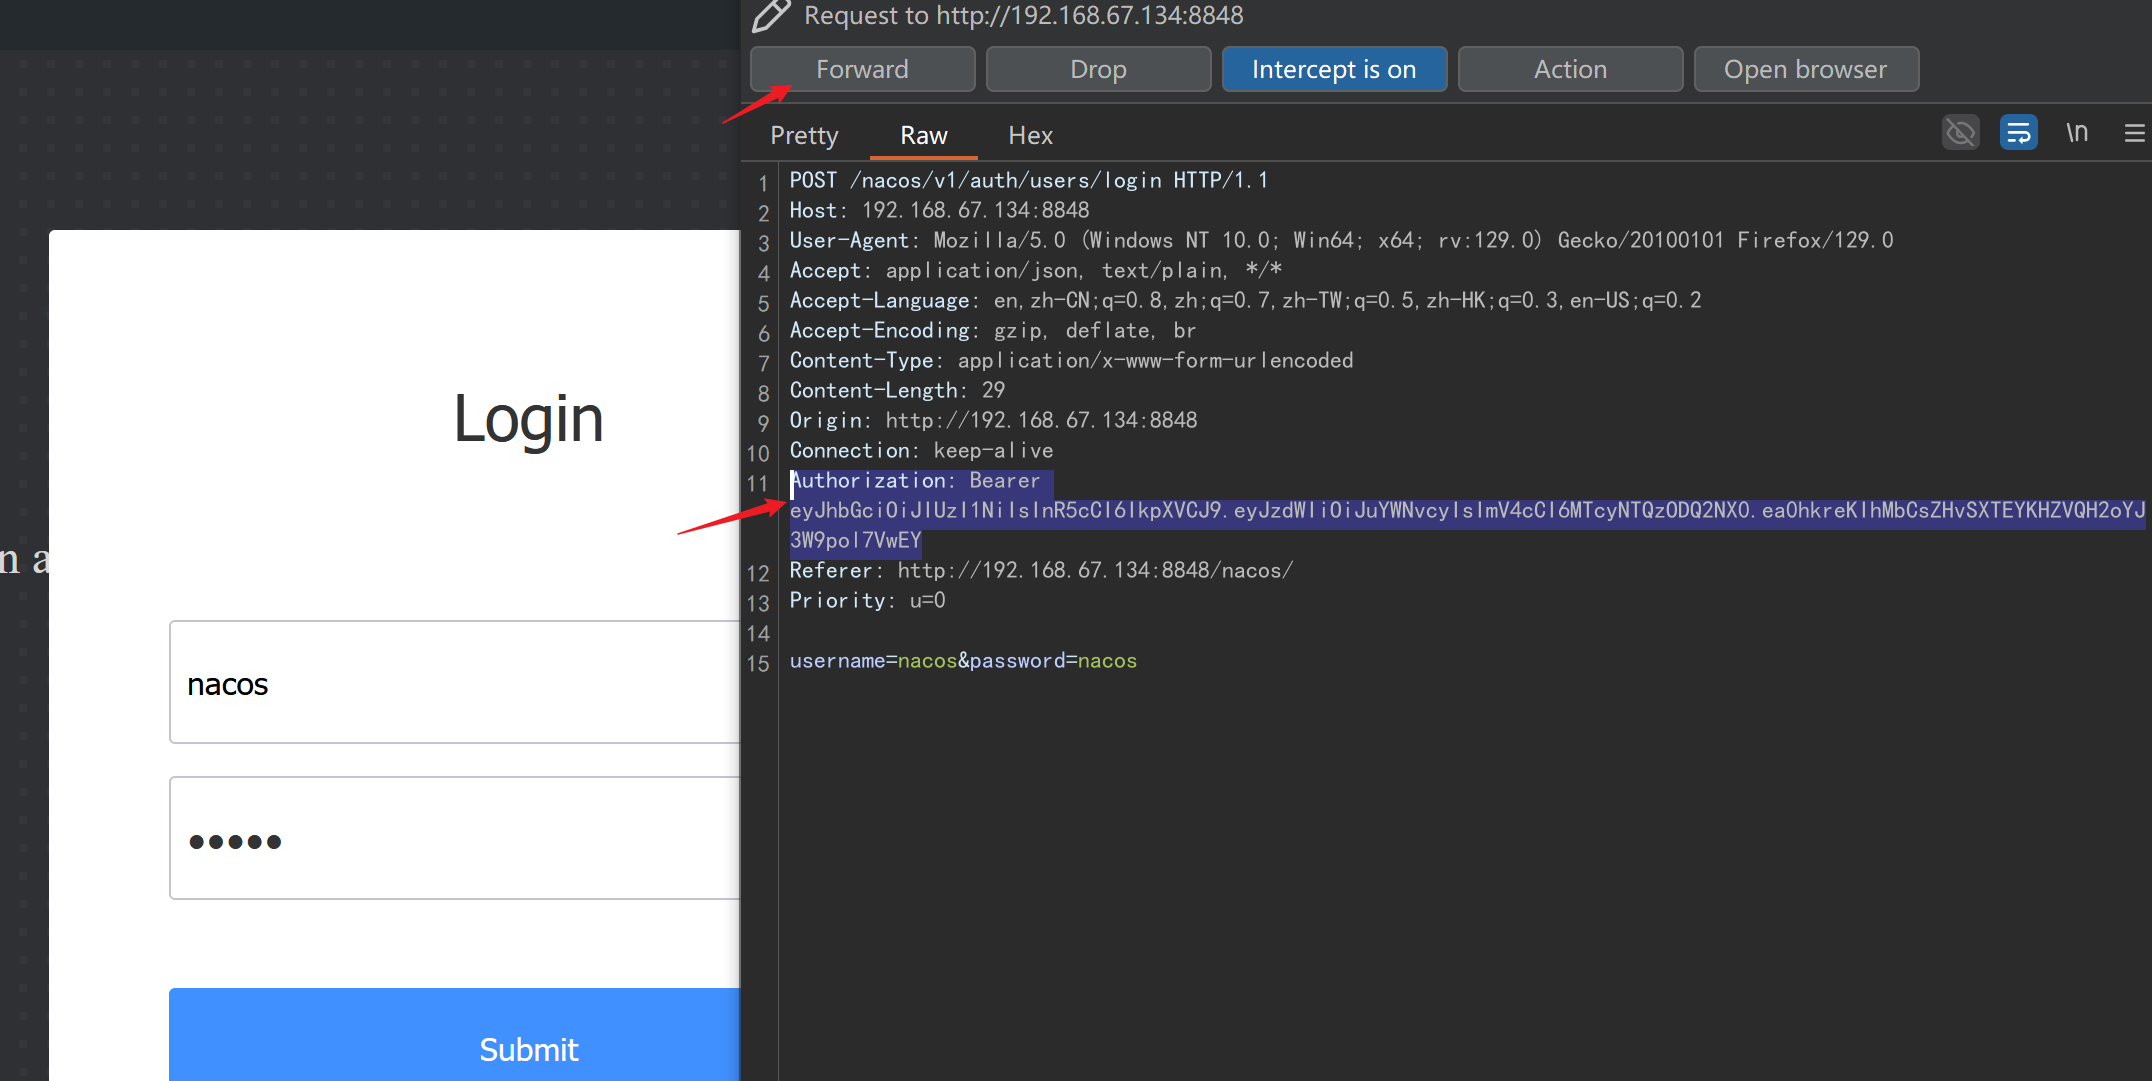Click the Open browser button

click(x=1805, y=69)
